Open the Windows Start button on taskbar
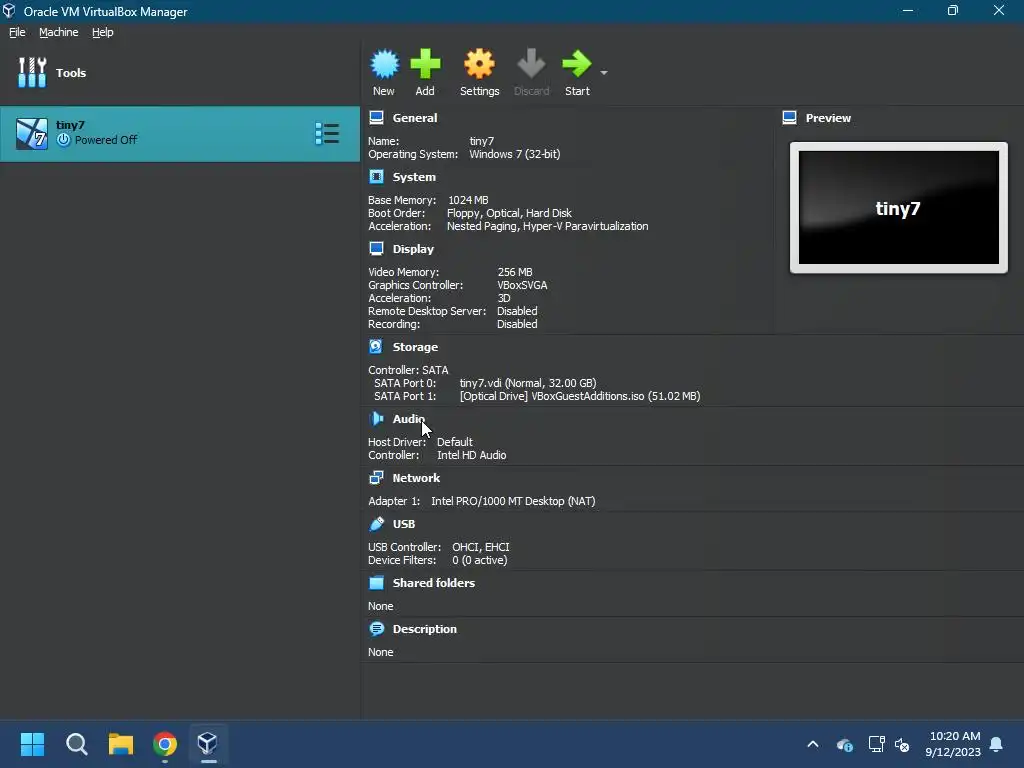Image resolution: width=1024 pixels, height=768 pixels. click(32, 744)
